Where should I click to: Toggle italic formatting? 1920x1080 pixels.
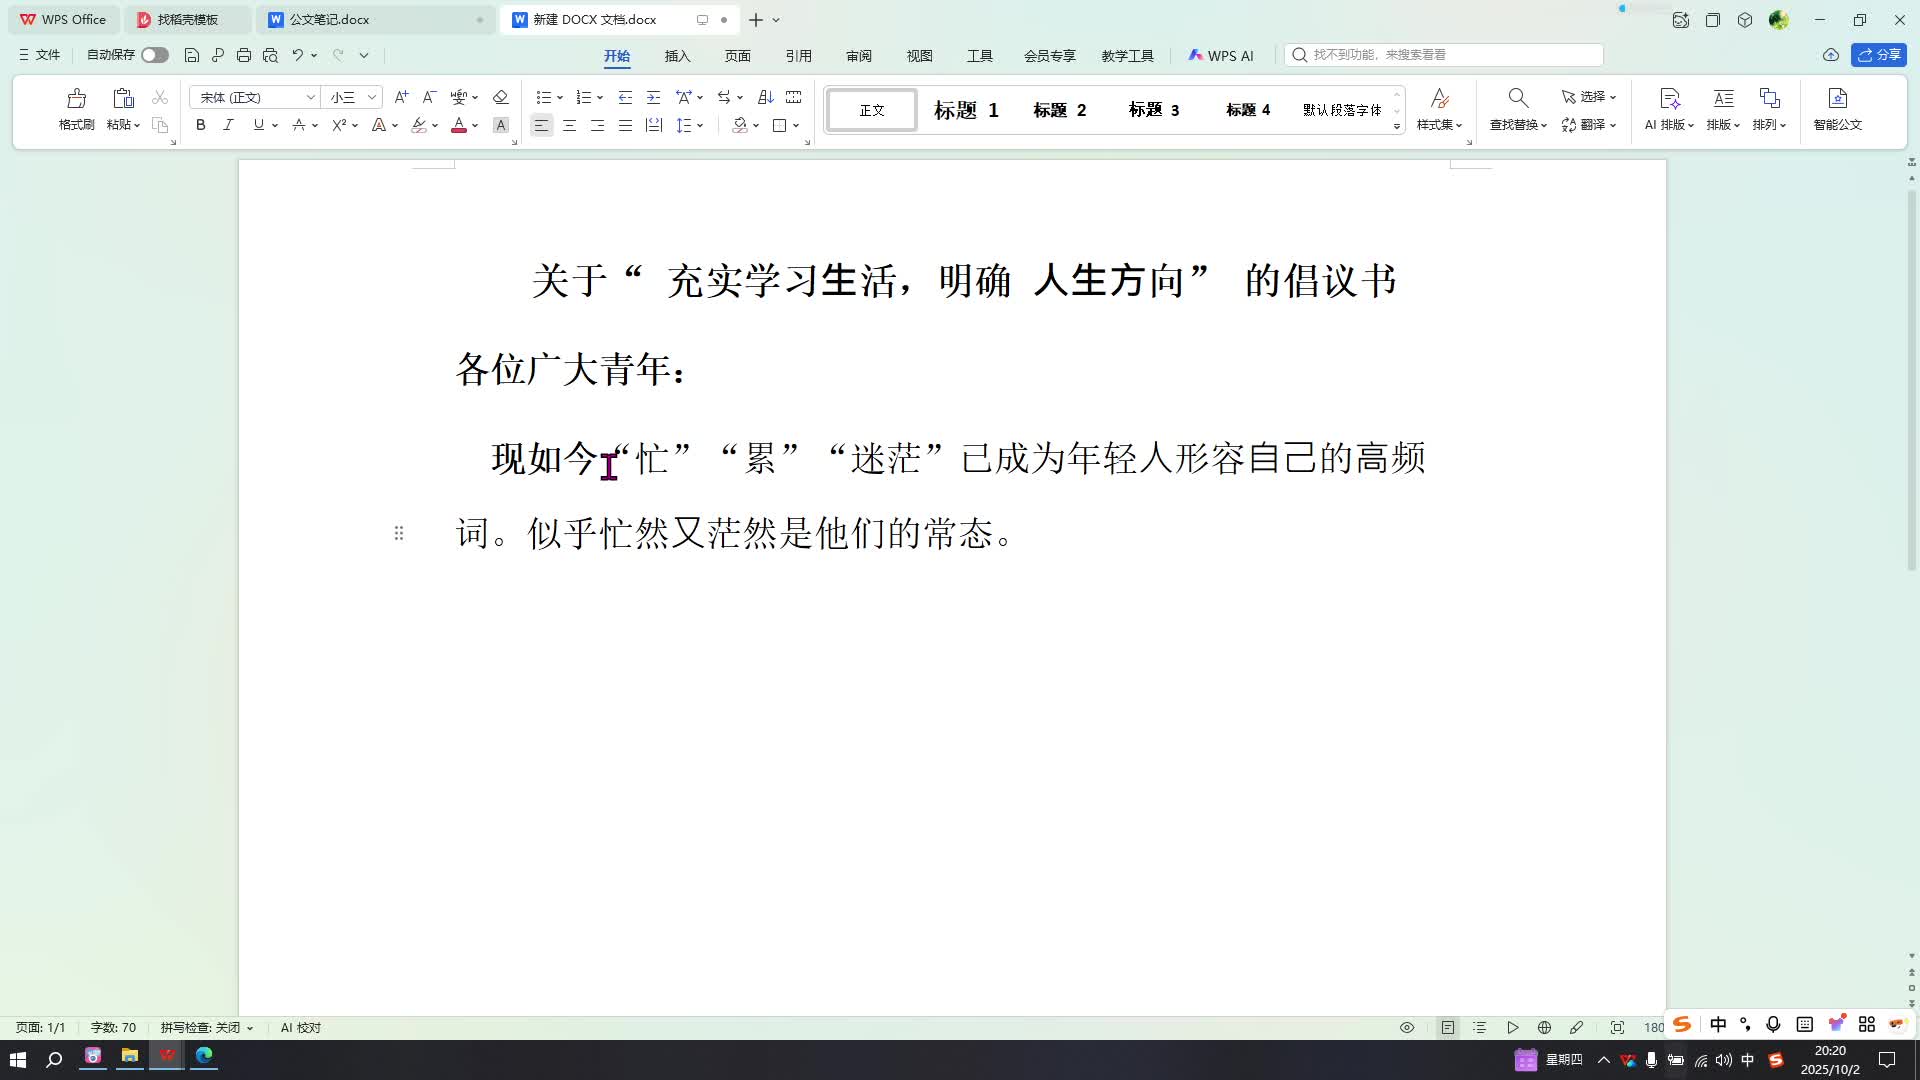(228, 125)
